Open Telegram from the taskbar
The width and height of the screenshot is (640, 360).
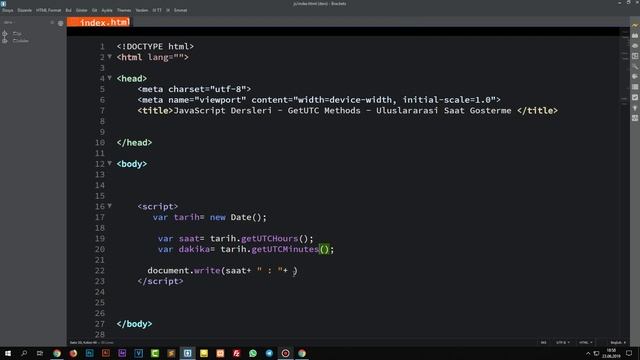coord(269,353)
